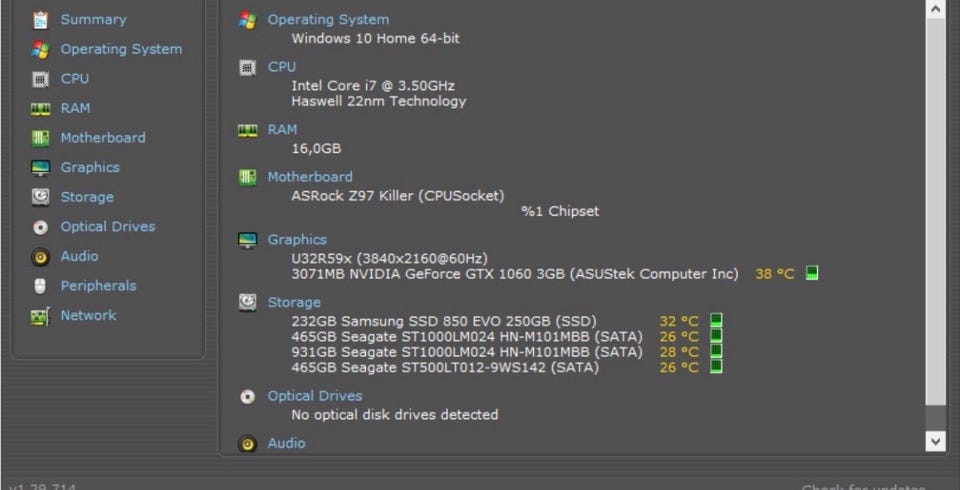Image resolution: width=960 pixels, height=490 pixels.
Task: Select the 38 °C GPU temperature
Action: click(774, 274)
